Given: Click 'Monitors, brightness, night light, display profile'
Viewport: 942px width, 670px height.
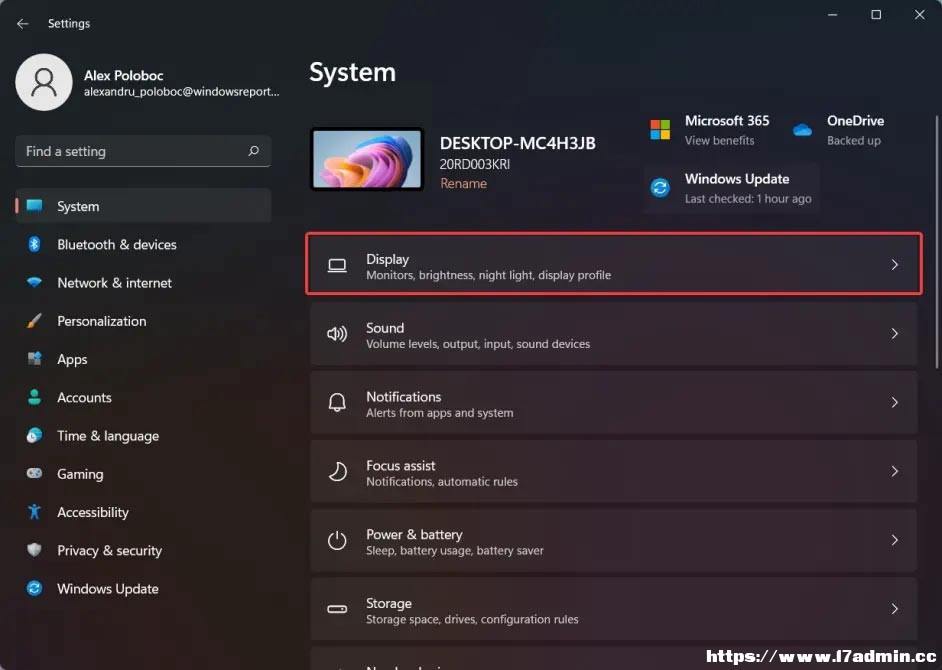Looking at the screenshot, I should click(488, 275).
